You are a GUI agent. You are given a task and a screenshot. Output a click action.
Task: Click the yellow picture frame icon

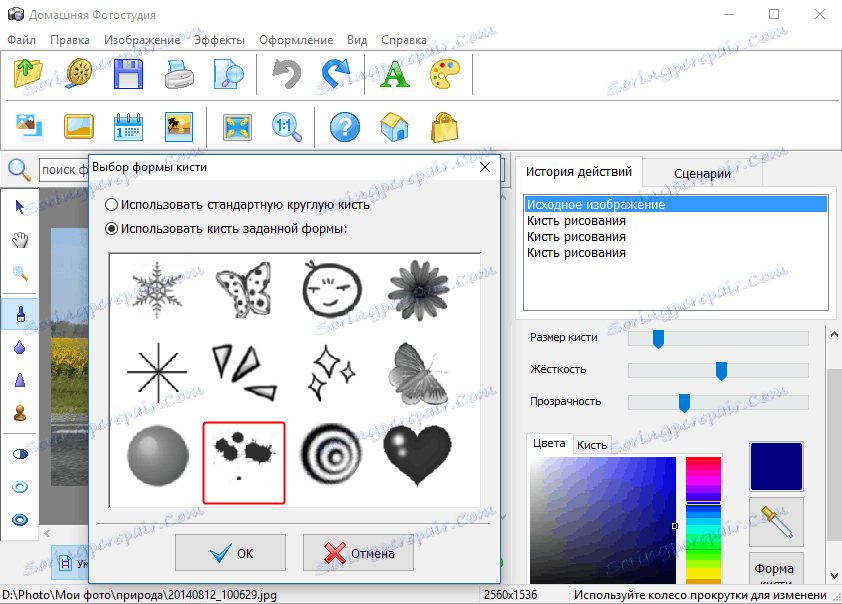coord(78,127)
